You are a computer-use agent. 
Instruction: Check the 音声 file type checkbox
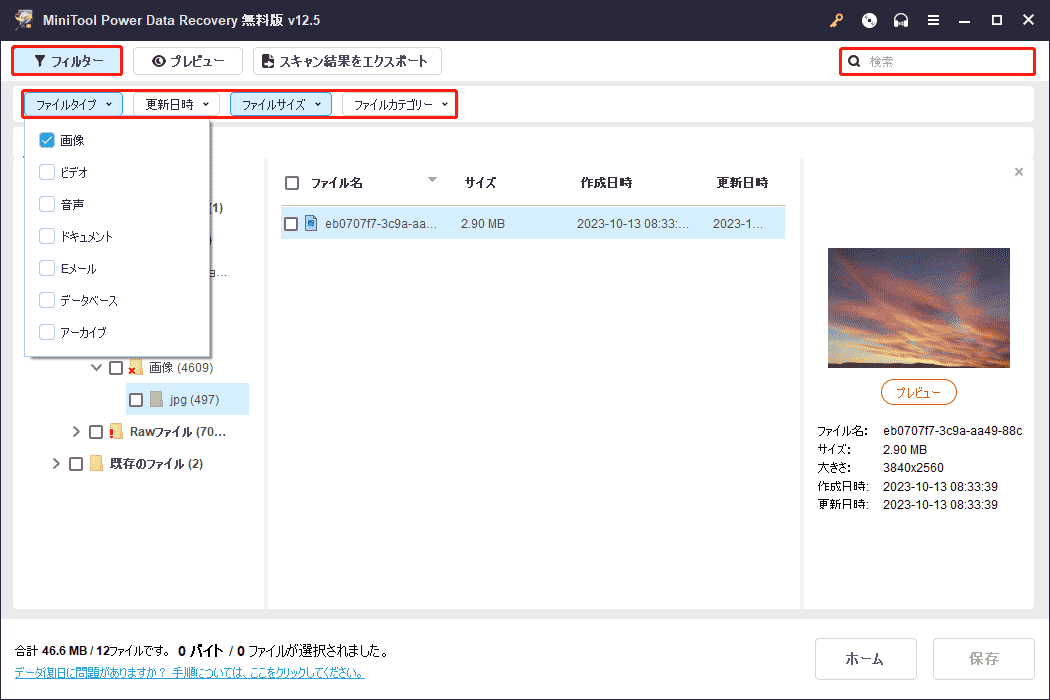[x=47, y=204]
